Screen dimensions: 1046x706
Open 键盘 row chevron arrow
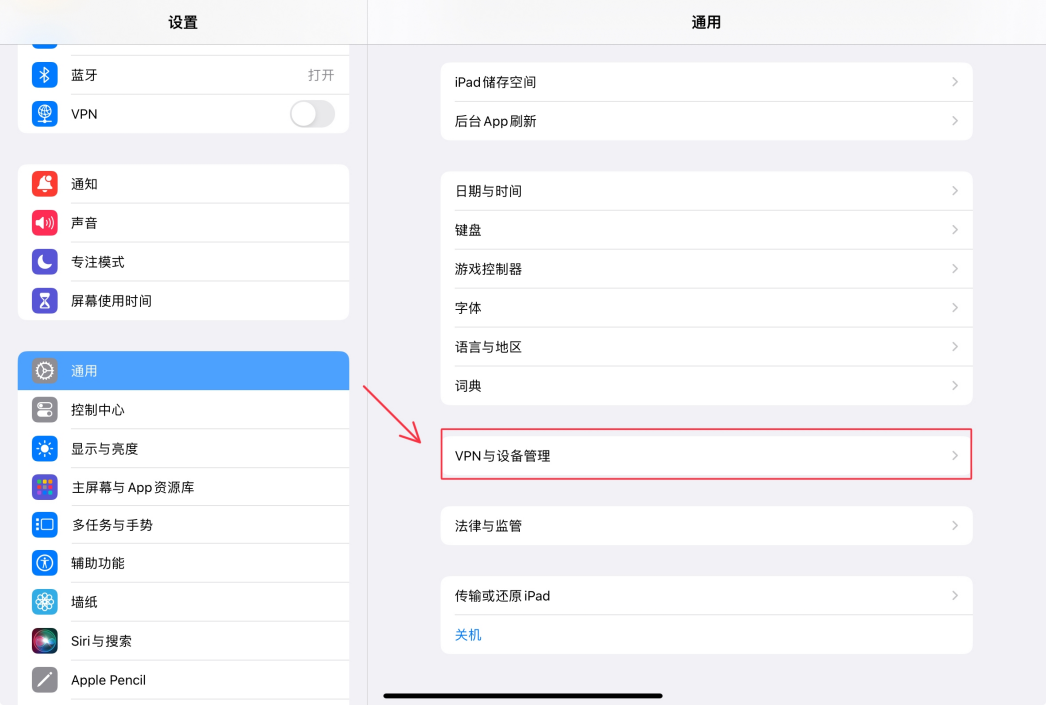tap(955, 230)
